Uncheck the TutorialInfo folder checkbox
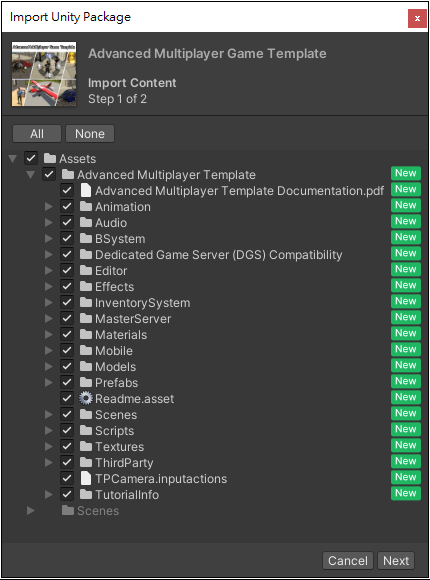Image resolution: width=430 pixels, height=580 pixels. [67, 494]
